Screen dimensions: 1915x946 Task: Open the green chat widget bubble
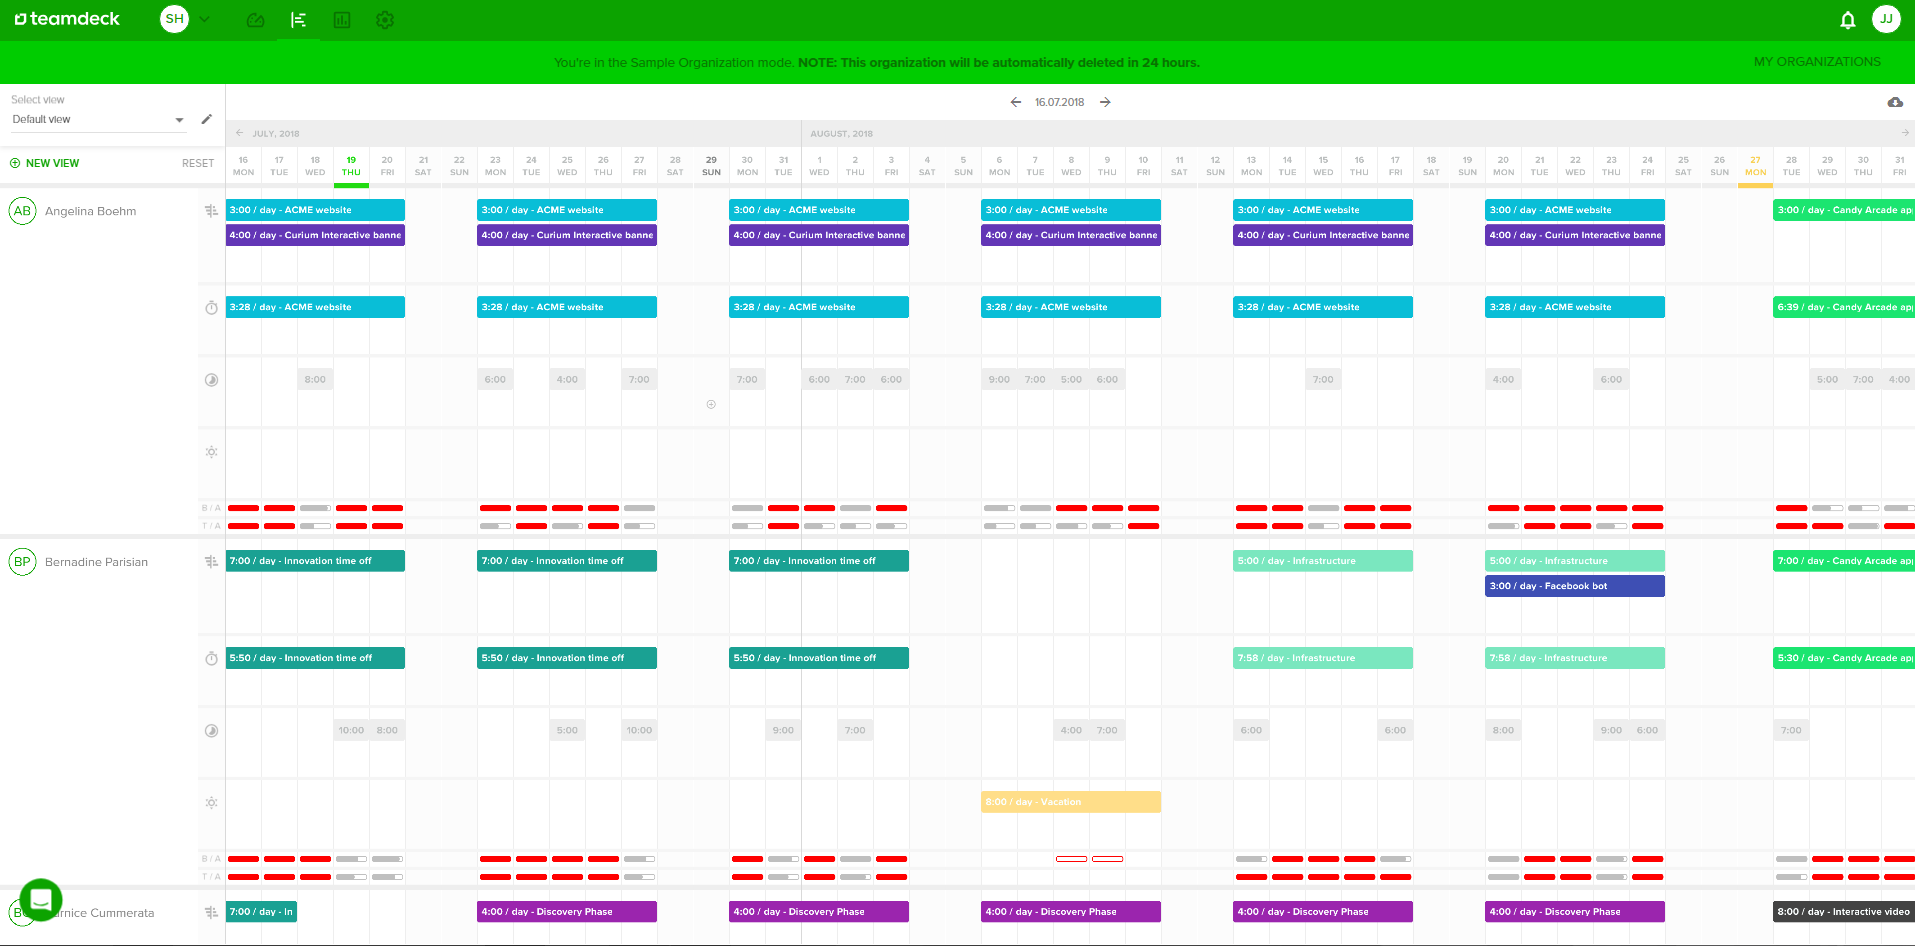coord(41,900)
